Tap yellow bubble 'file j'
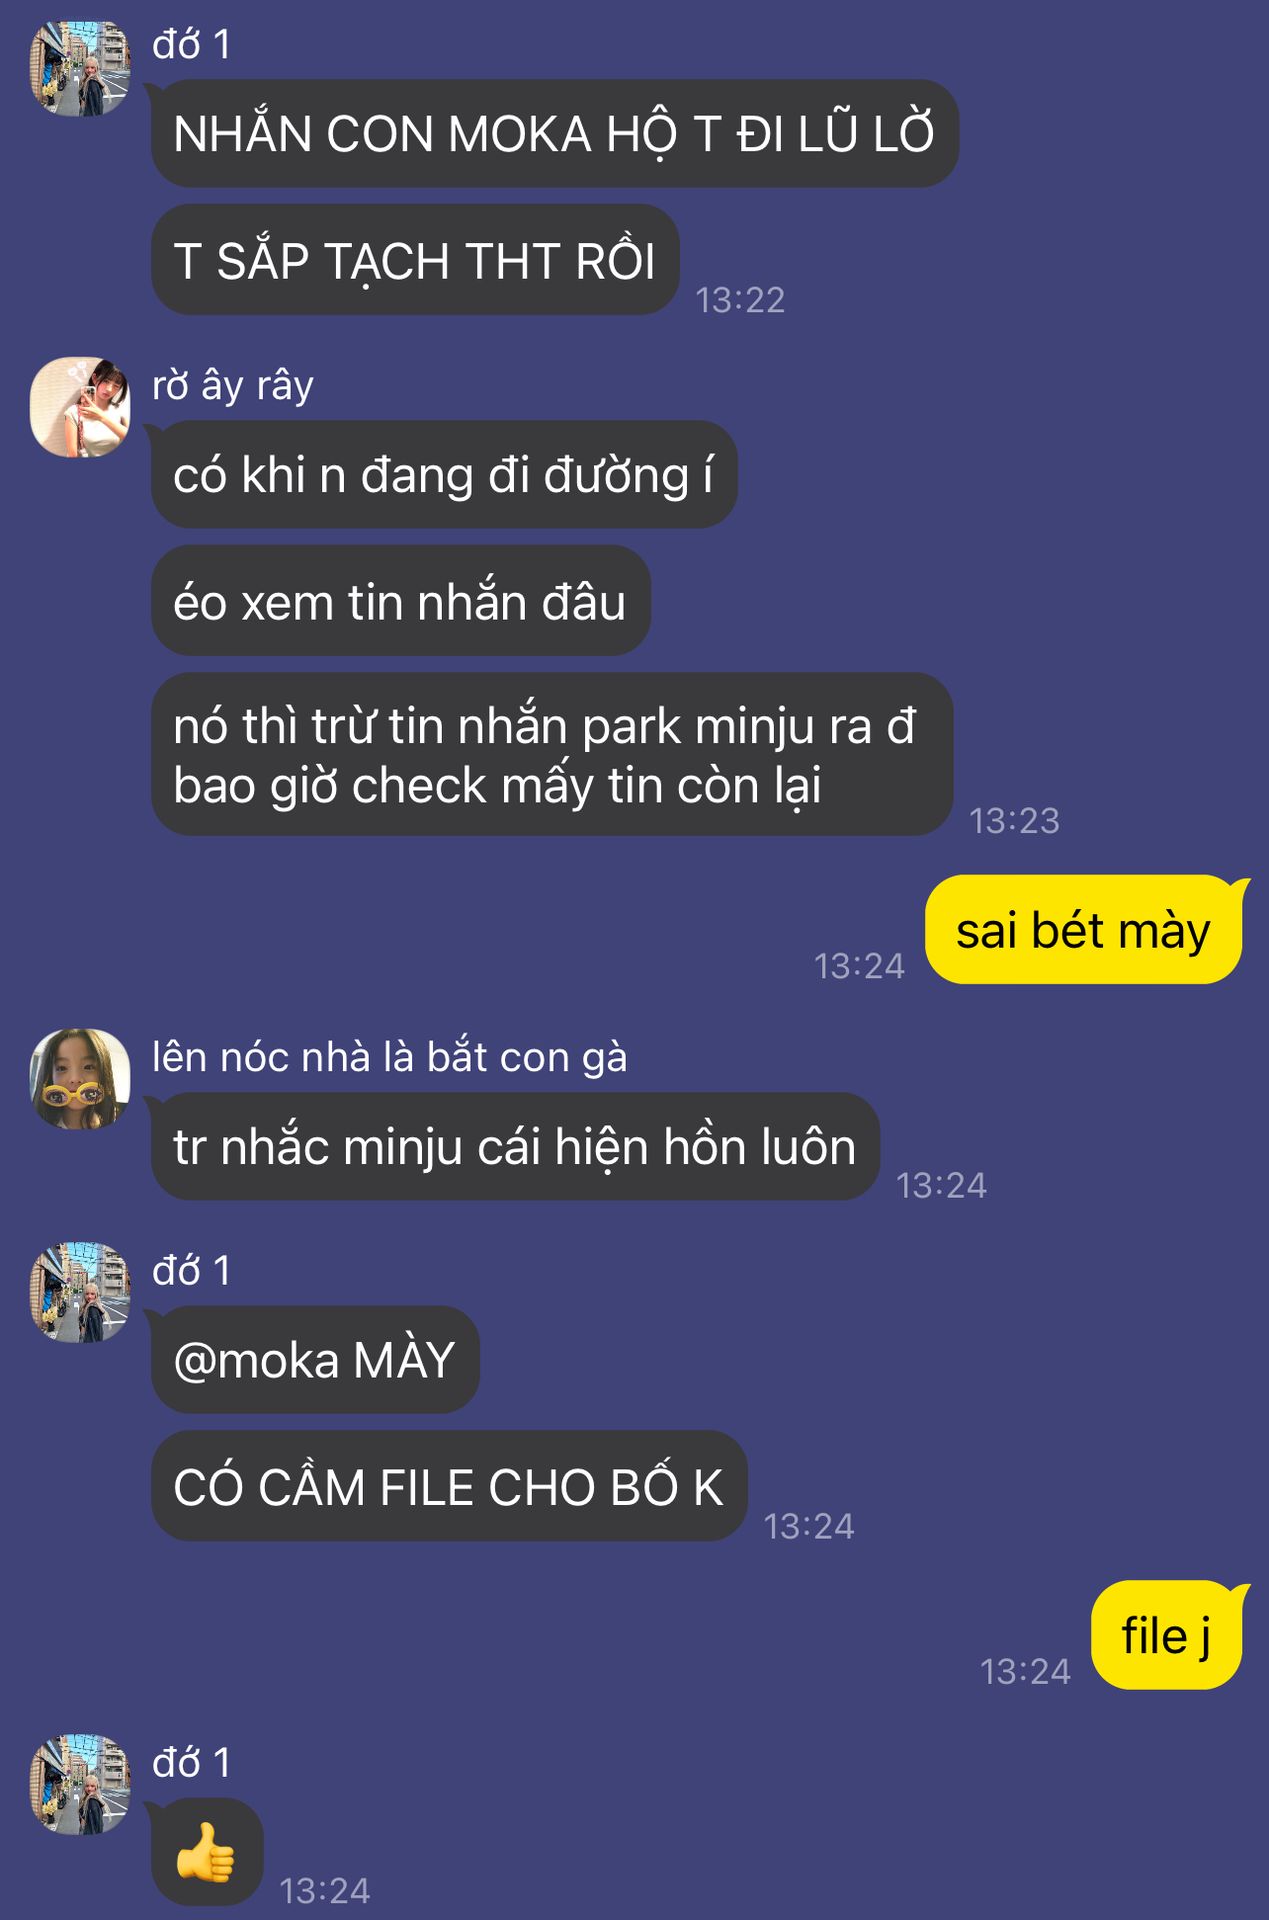This screenshot has height=1920, width=1269. pos(1166,1635)
